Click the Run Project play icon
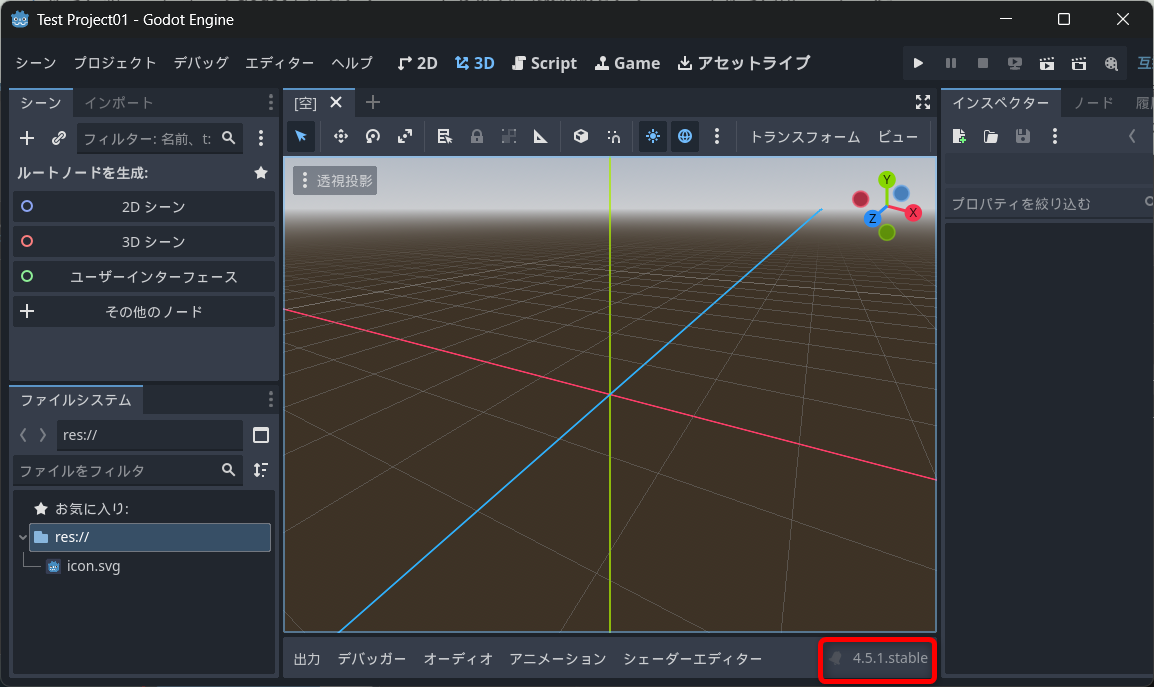1154x687 pixels. (x=918, y=63)
